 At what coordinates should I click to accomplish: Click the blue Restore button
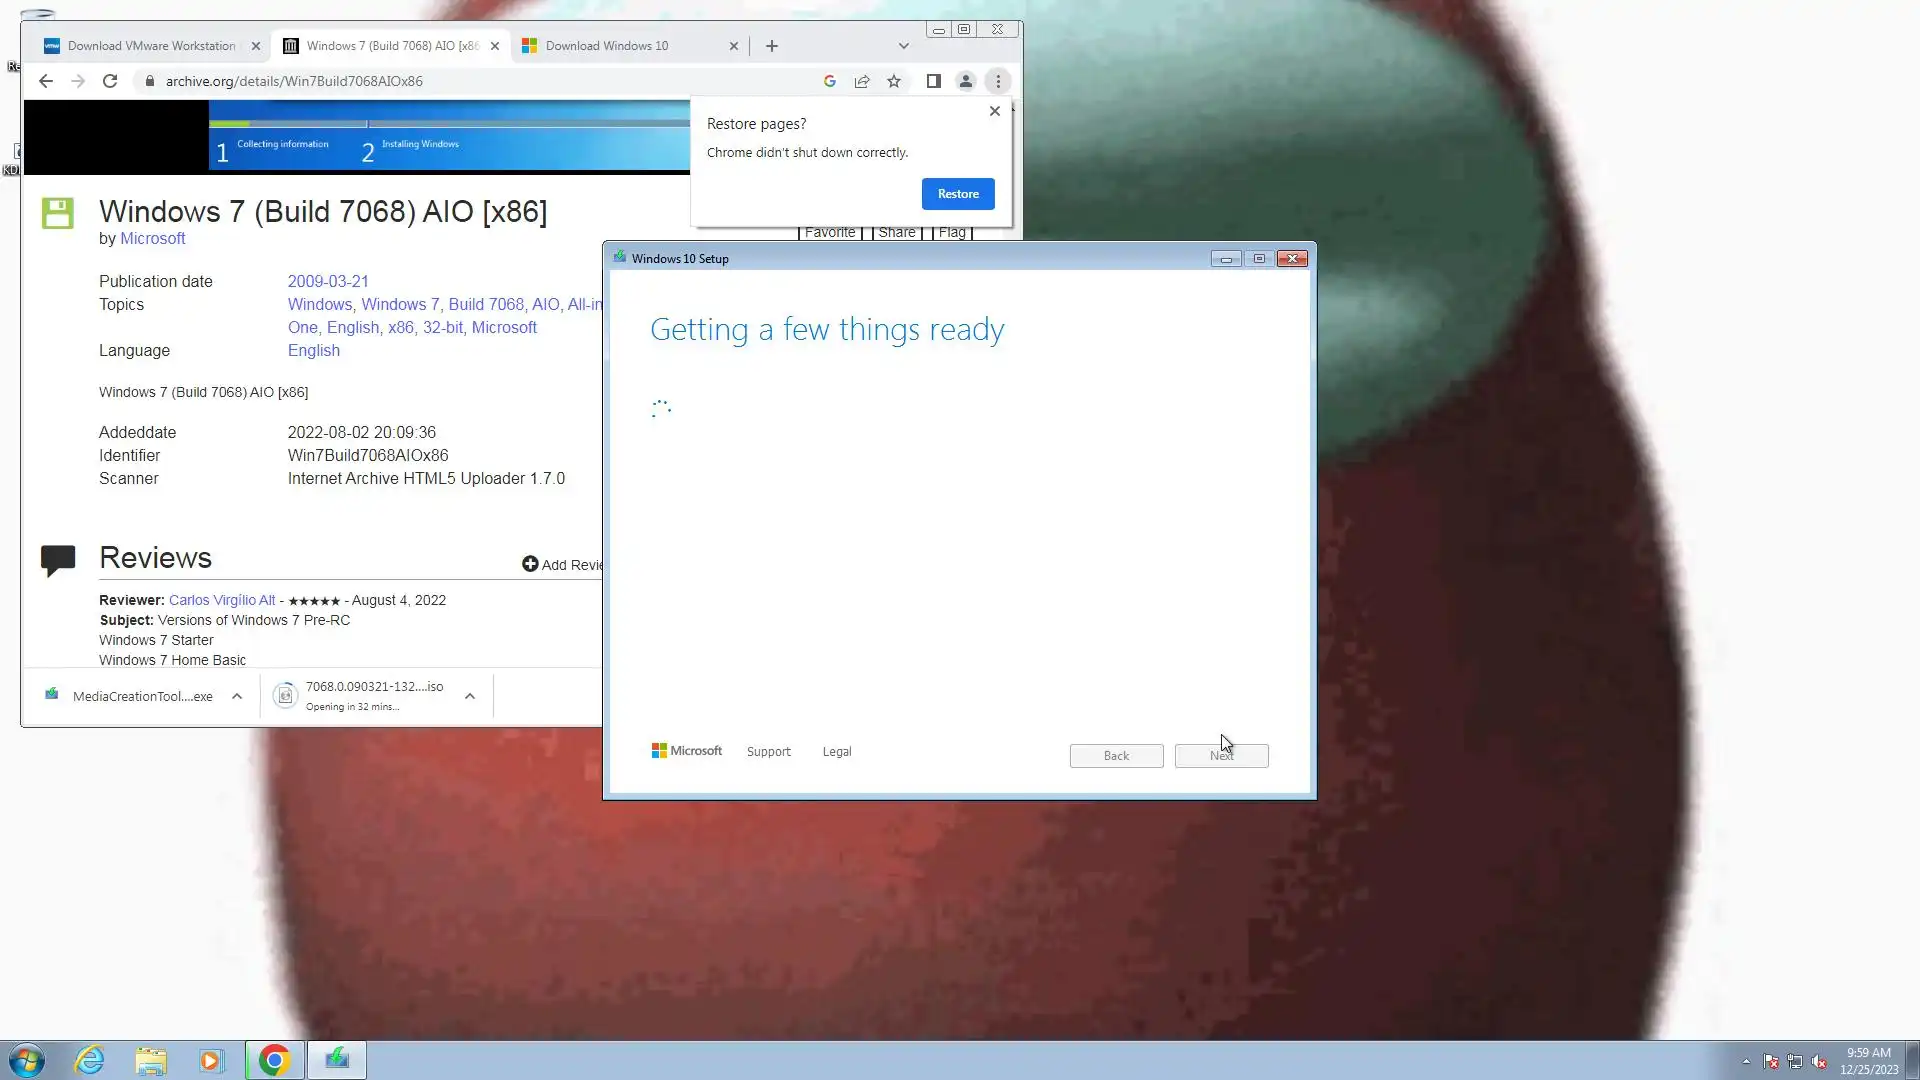click(x=957, y=194)
